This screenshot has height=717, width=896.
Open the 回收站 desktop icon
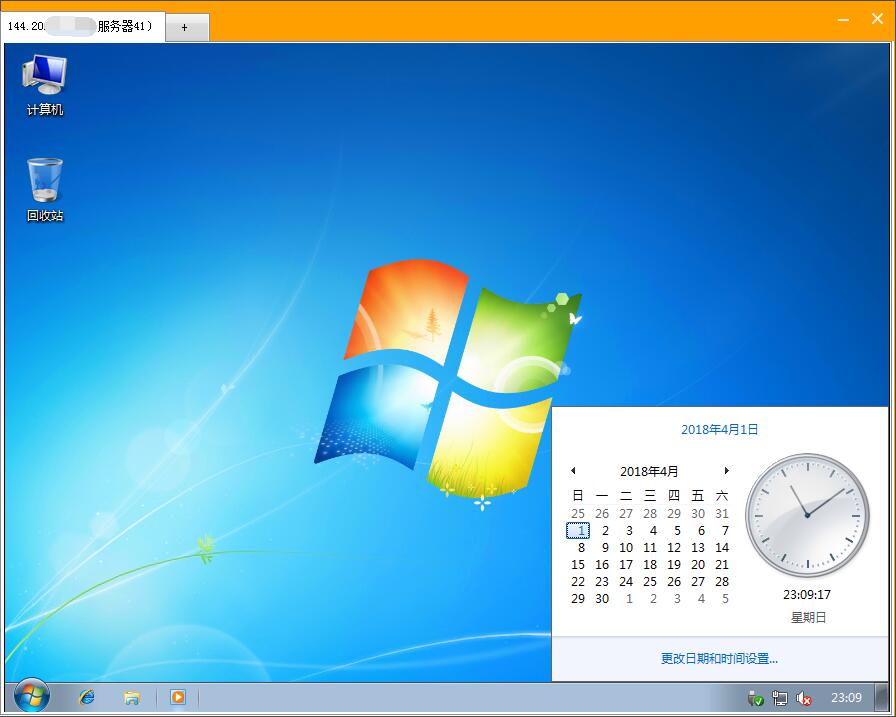[42, 180]
